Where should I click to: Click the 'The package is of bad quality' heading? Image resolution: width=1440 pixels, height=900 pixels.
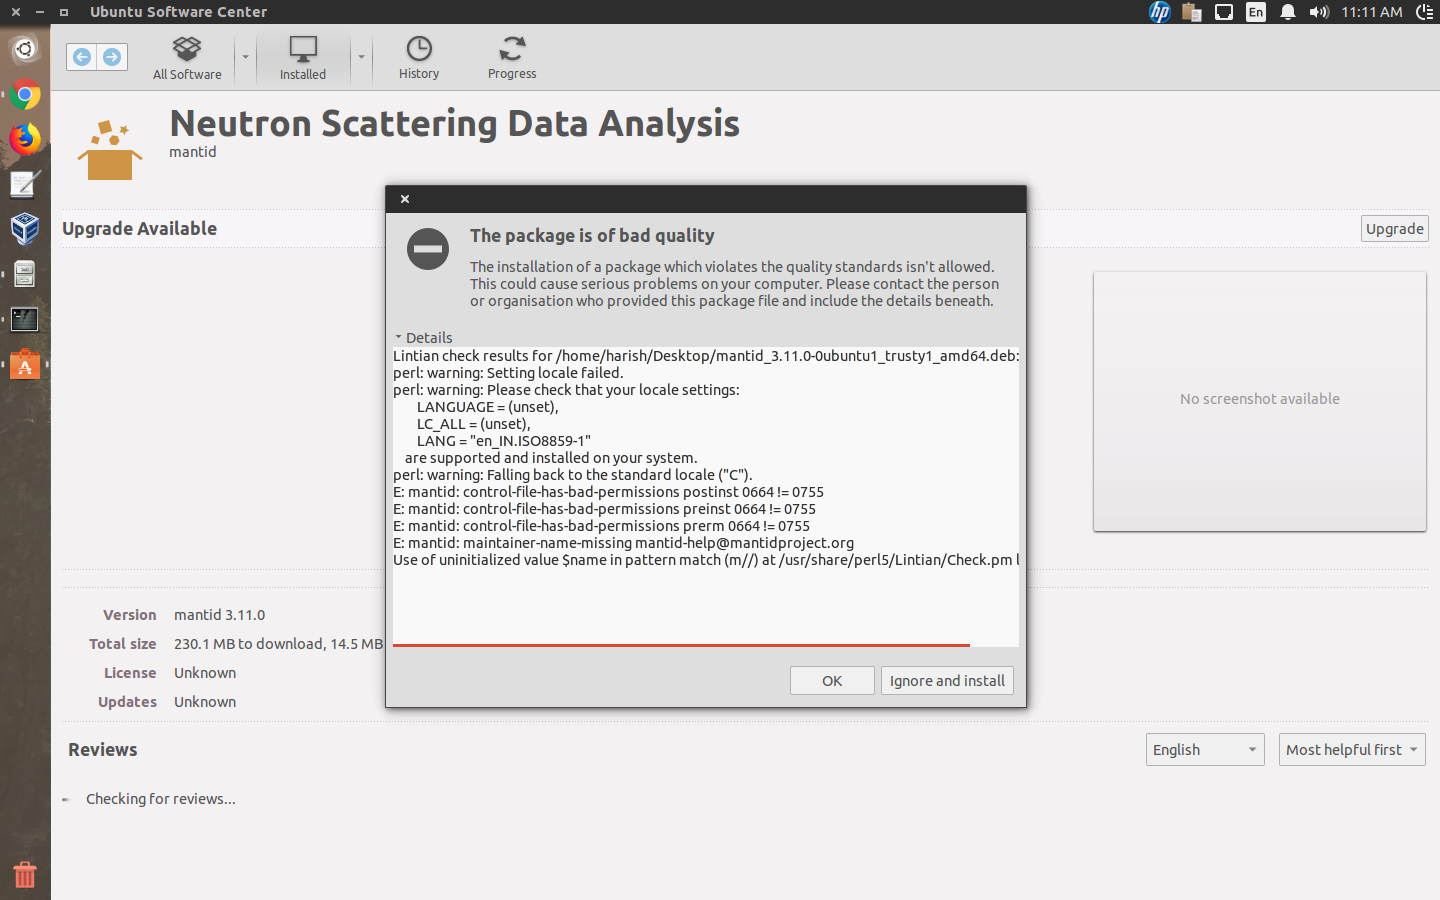pyautogui.click(x=592, y=235)
